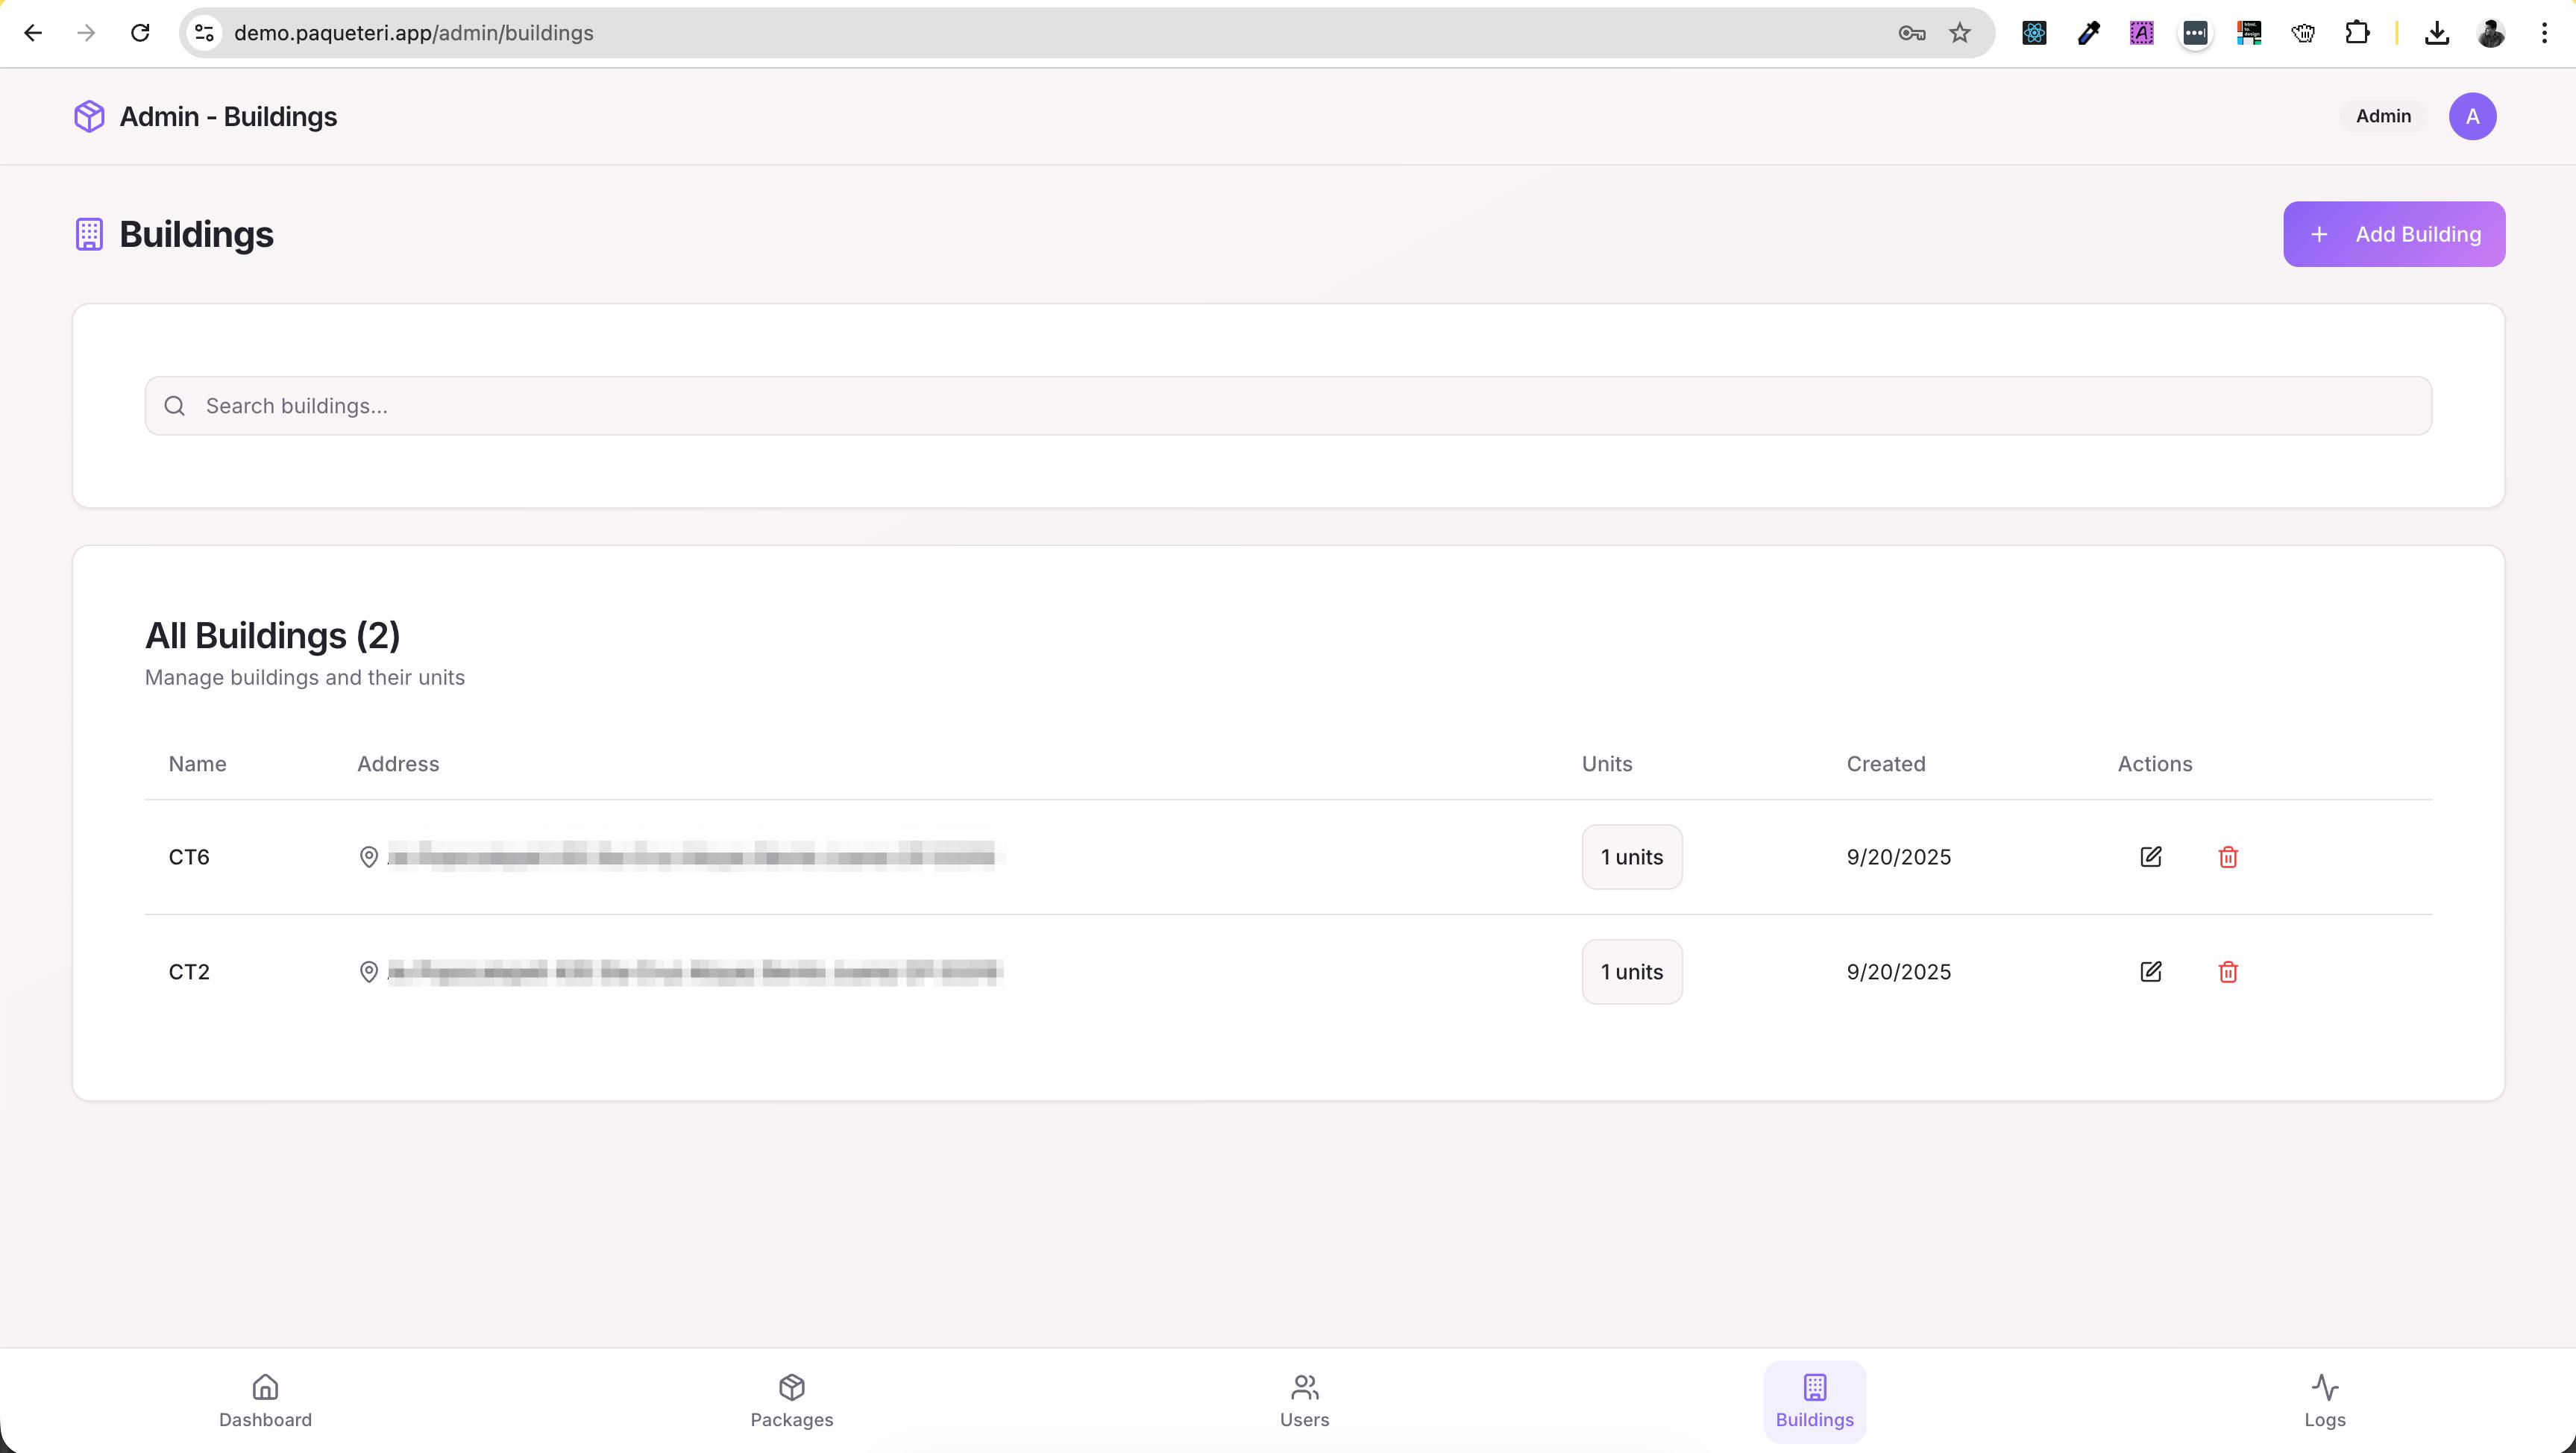The width and height of the screenshot is (2576, 1453).
Task: Click Add Building button
Action: (2393, 234)
